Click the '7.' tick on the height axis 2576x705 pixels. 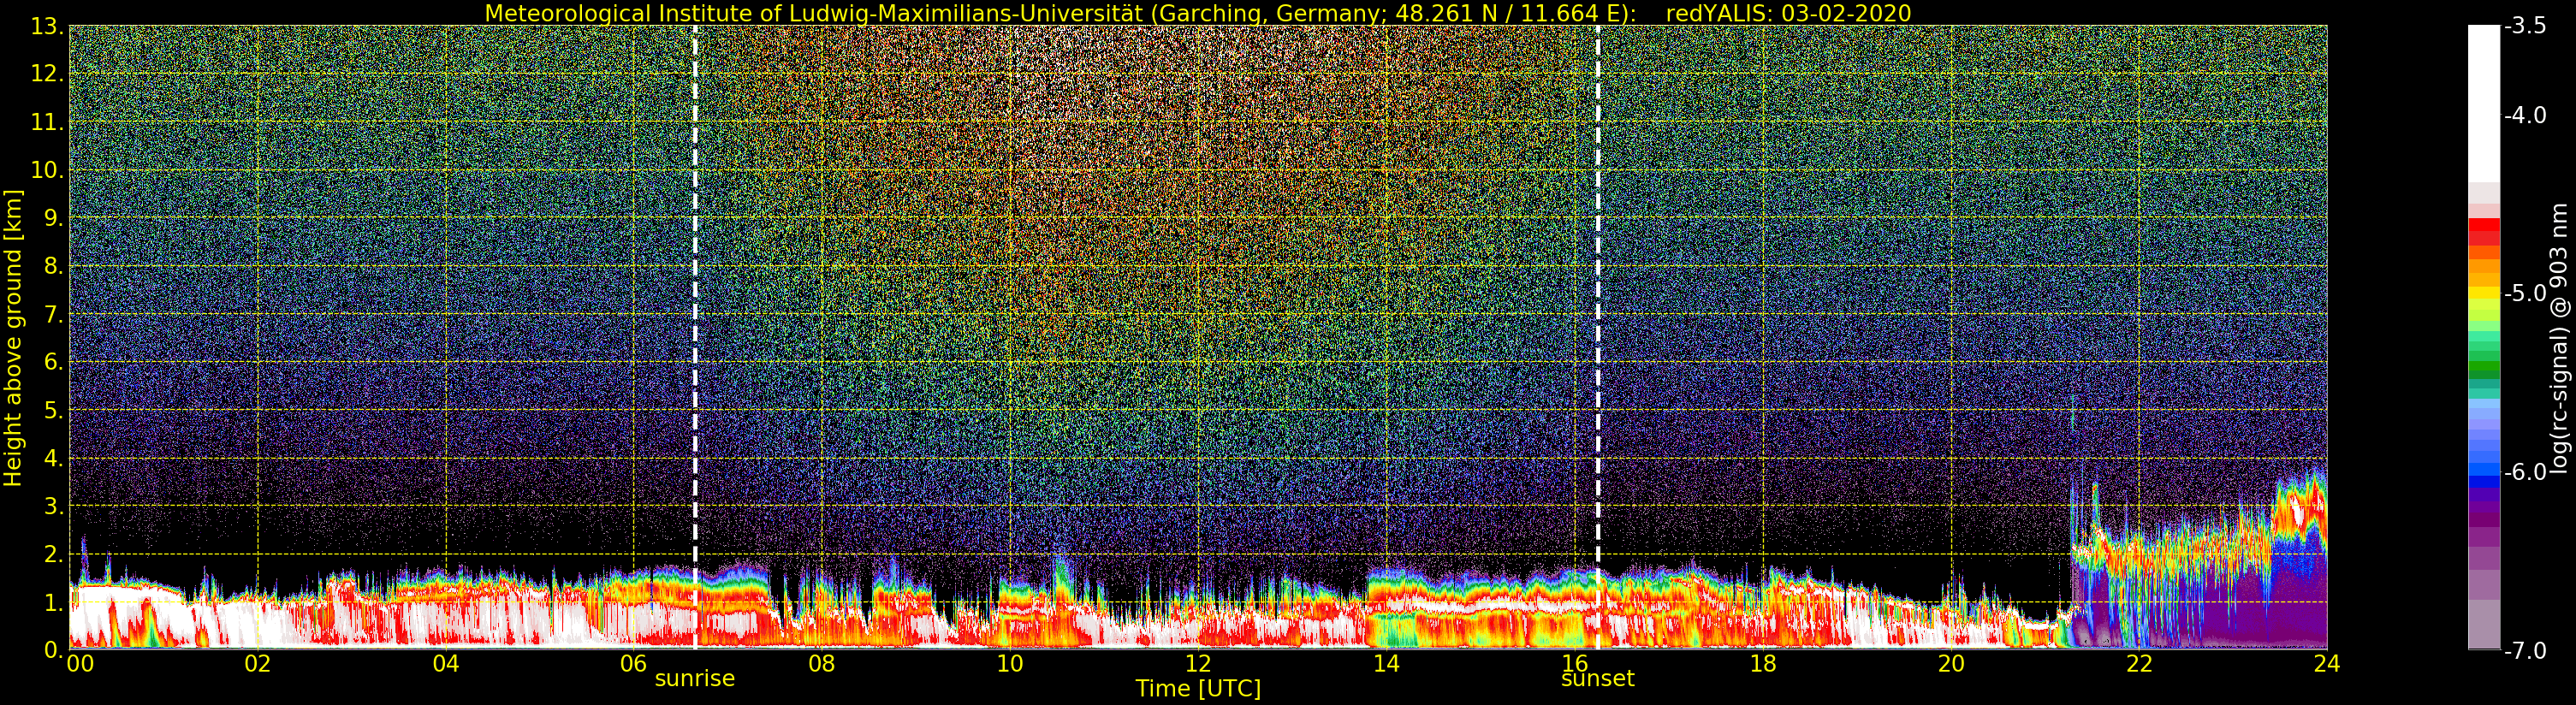53,314
